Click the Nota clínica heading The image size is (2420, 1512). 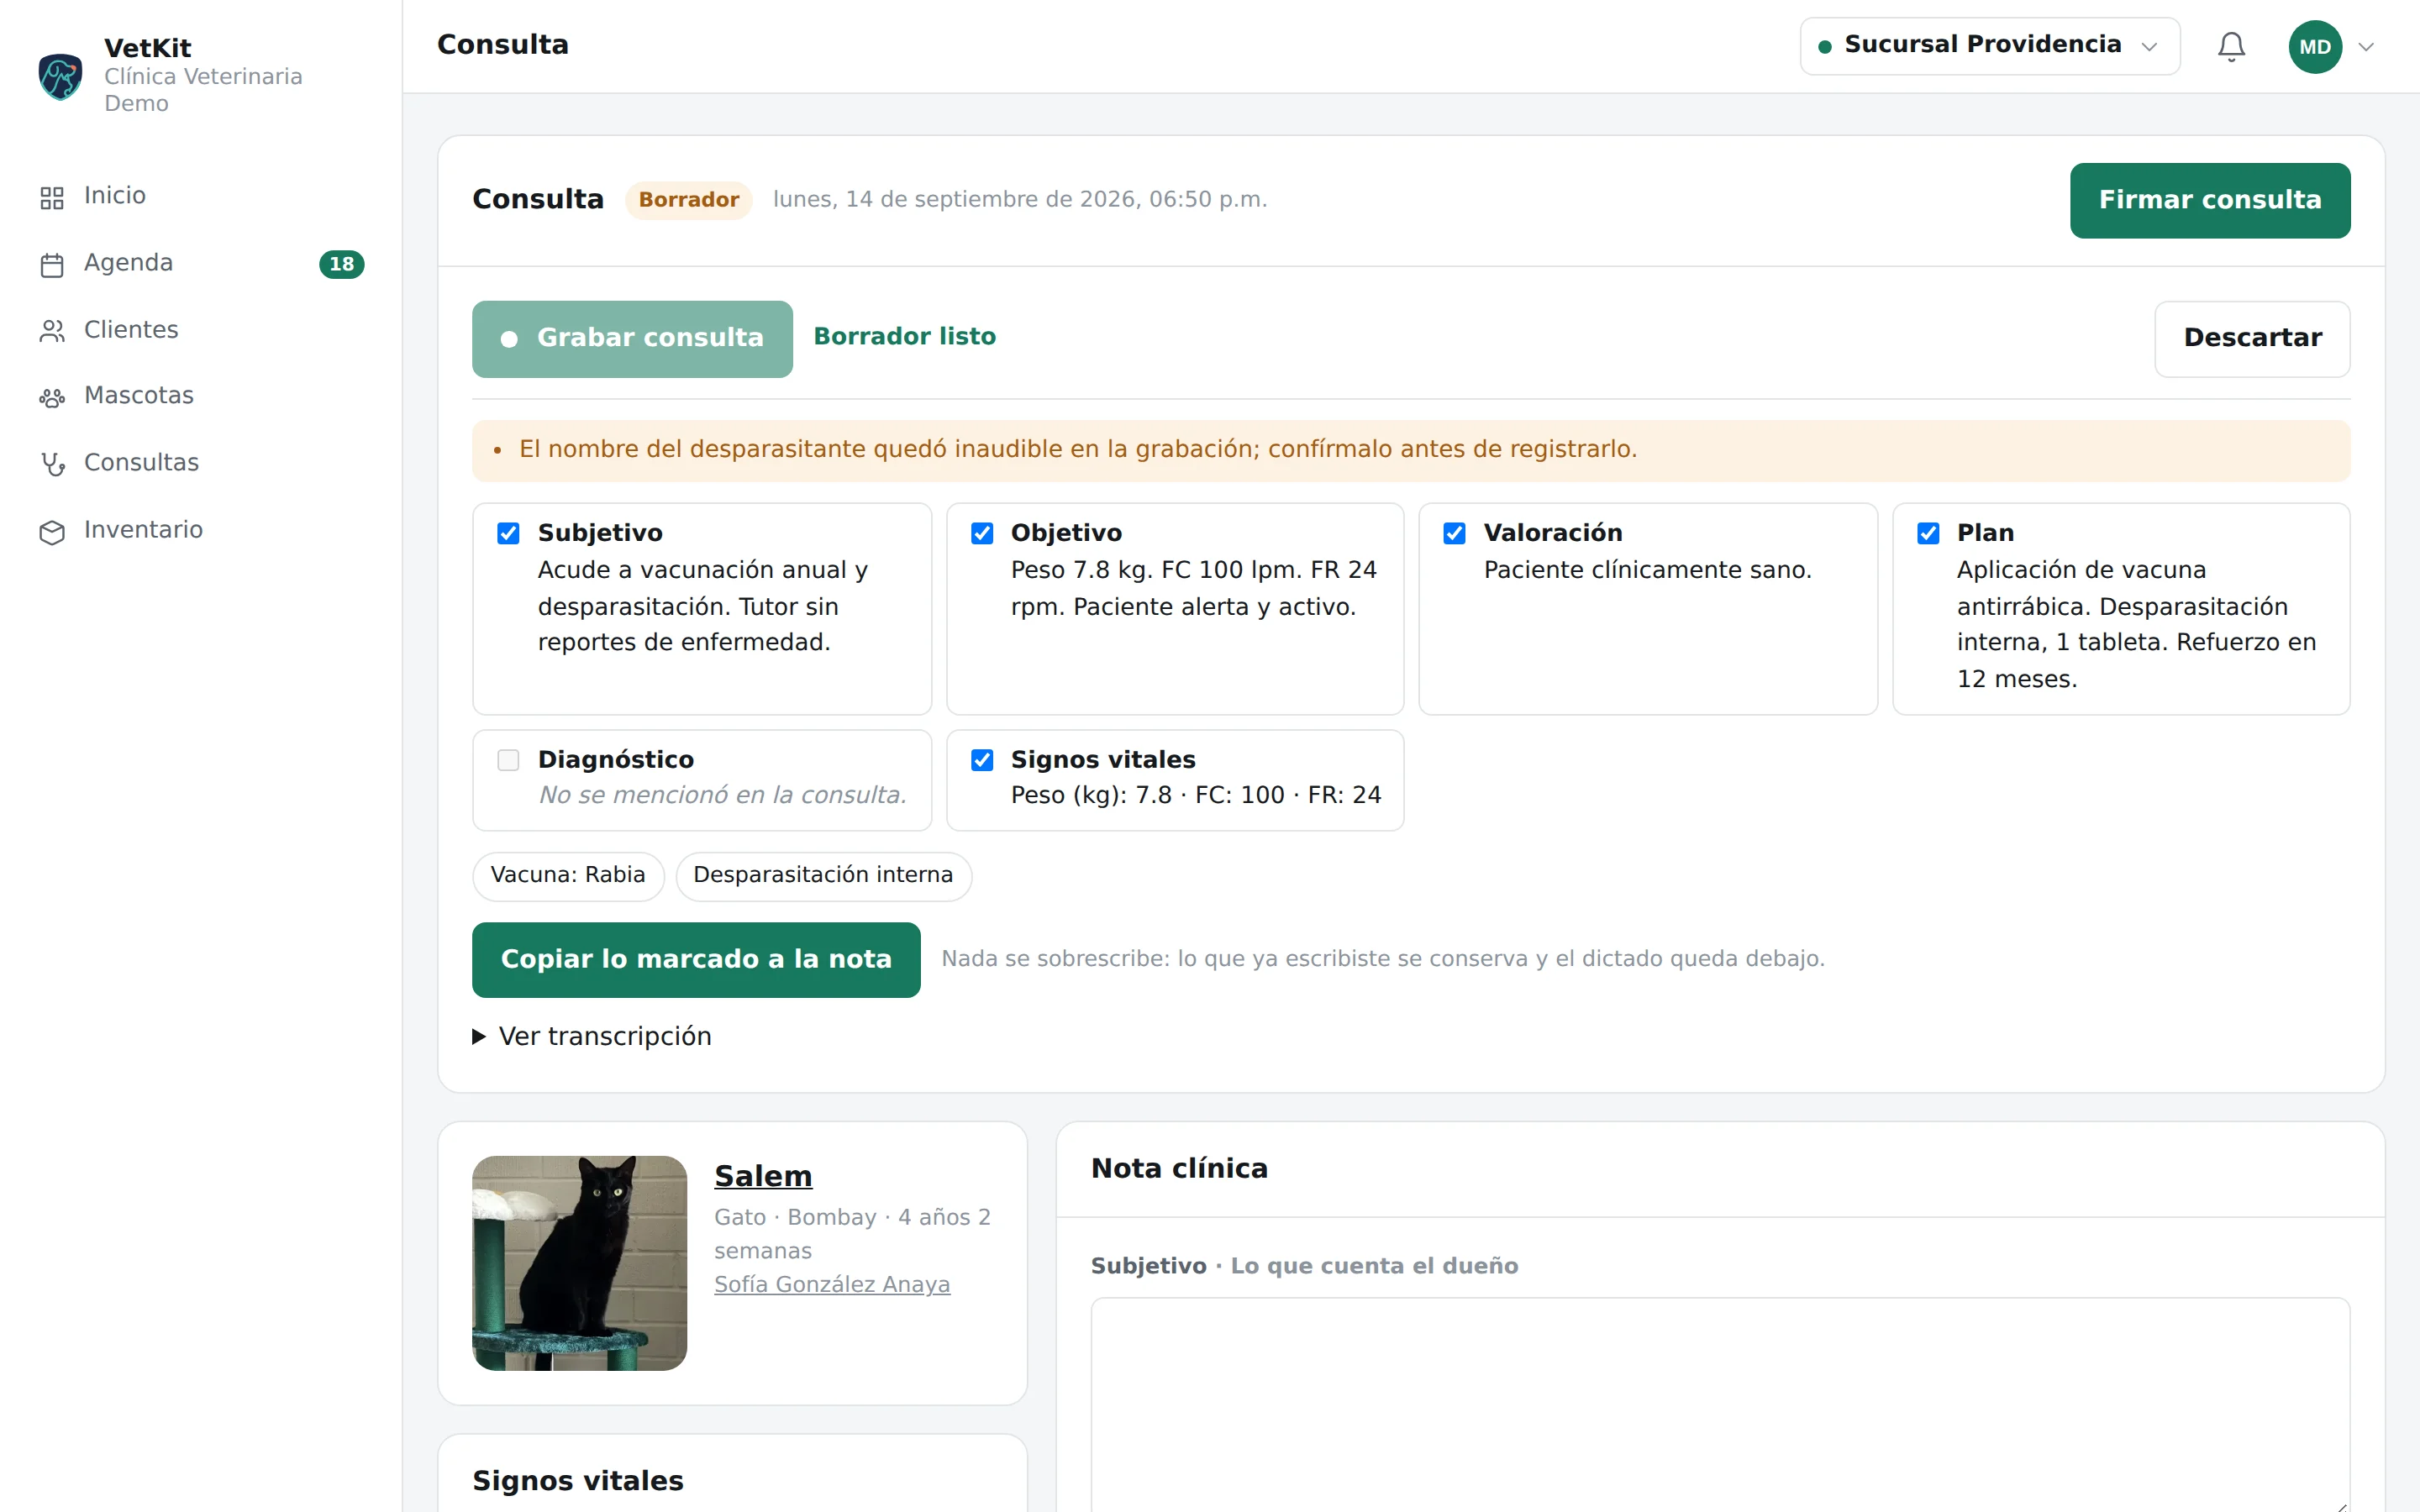coord(1179,1168)
